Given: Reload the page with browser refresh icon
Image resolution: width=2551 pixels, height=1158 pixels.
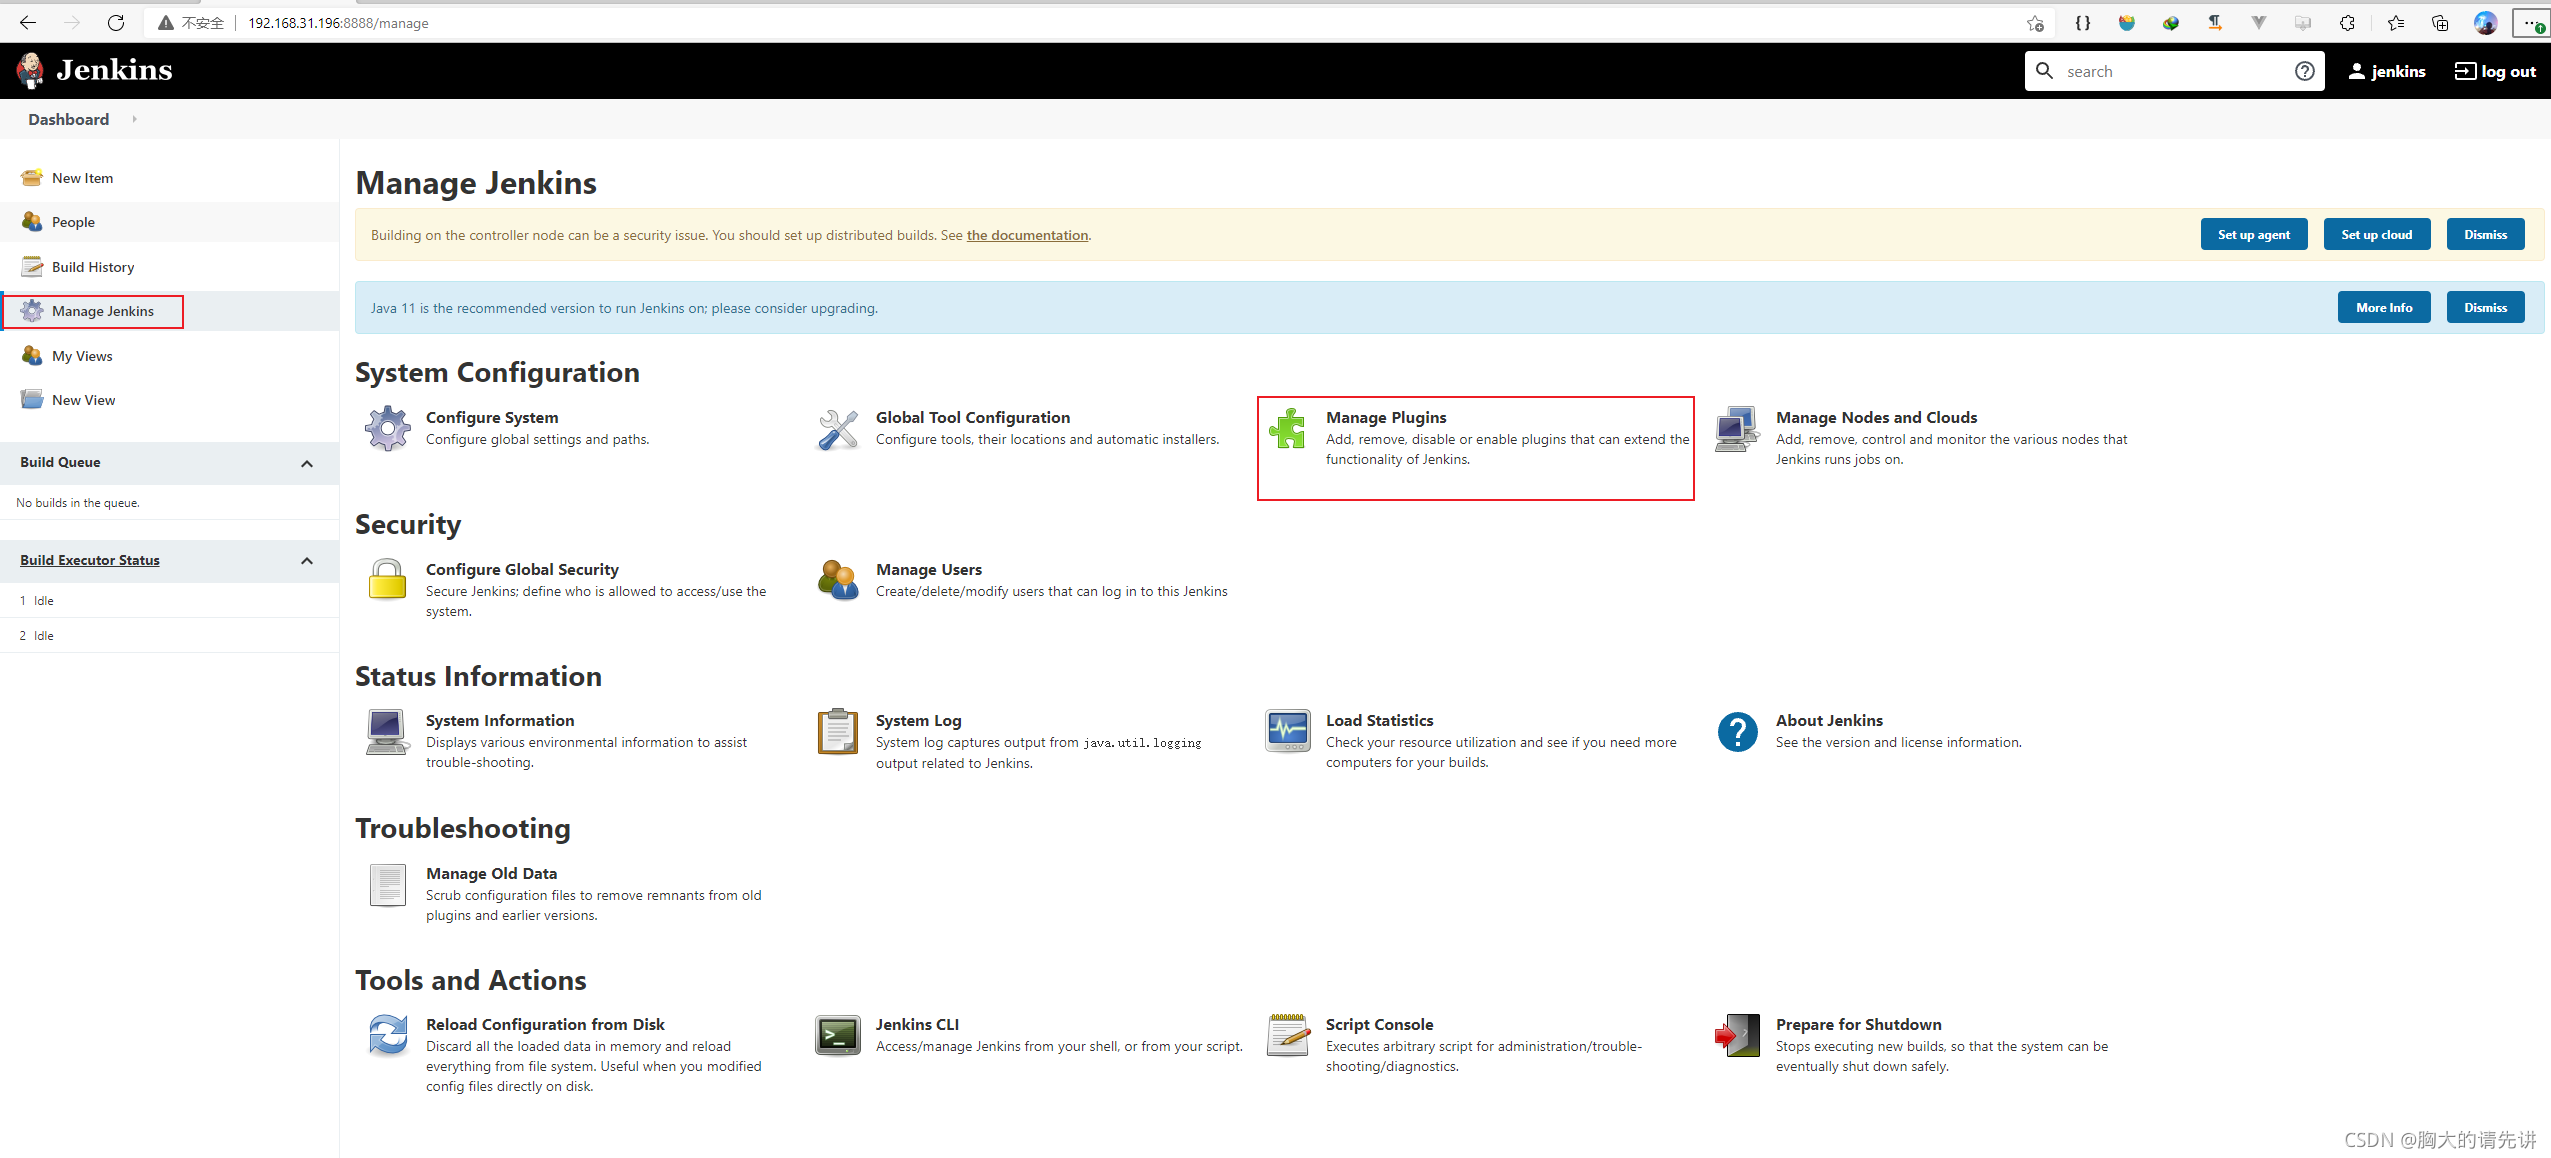Looking at the screenshot, I should [x=116, y=23].
